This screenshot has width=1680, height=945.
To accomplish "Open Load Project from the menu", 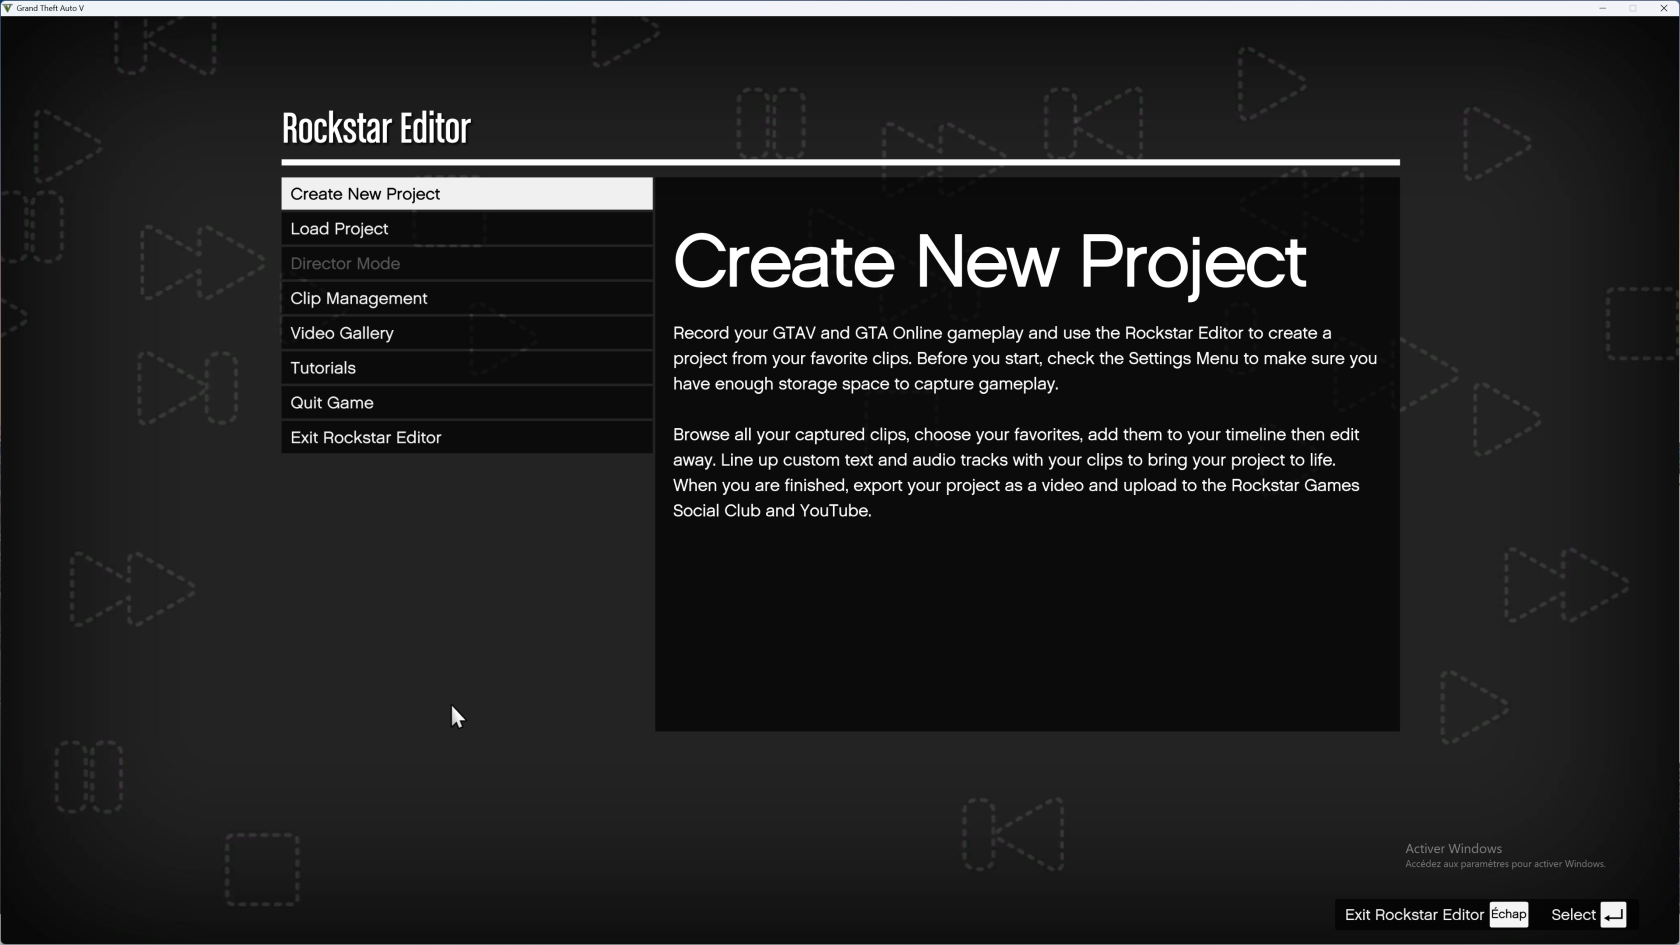I will [x=466, y=229].
